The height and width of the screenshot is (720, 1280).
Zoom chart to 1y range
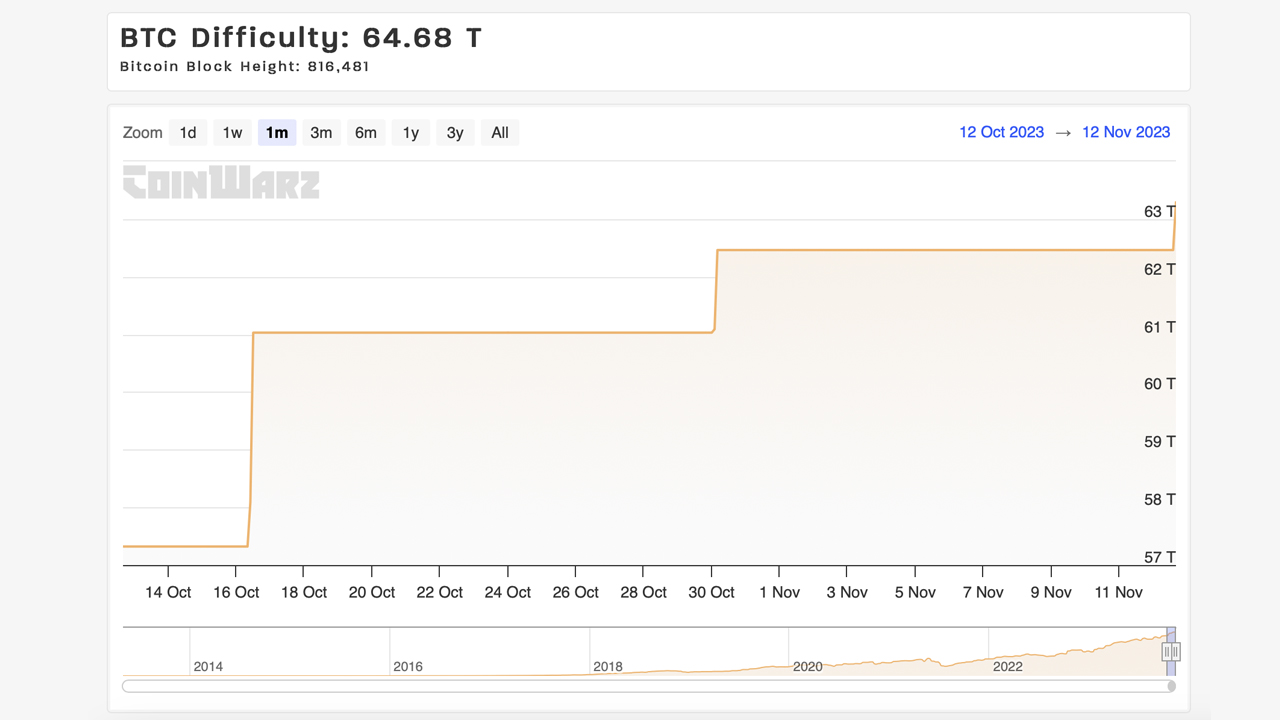click(x=410, y=133)
